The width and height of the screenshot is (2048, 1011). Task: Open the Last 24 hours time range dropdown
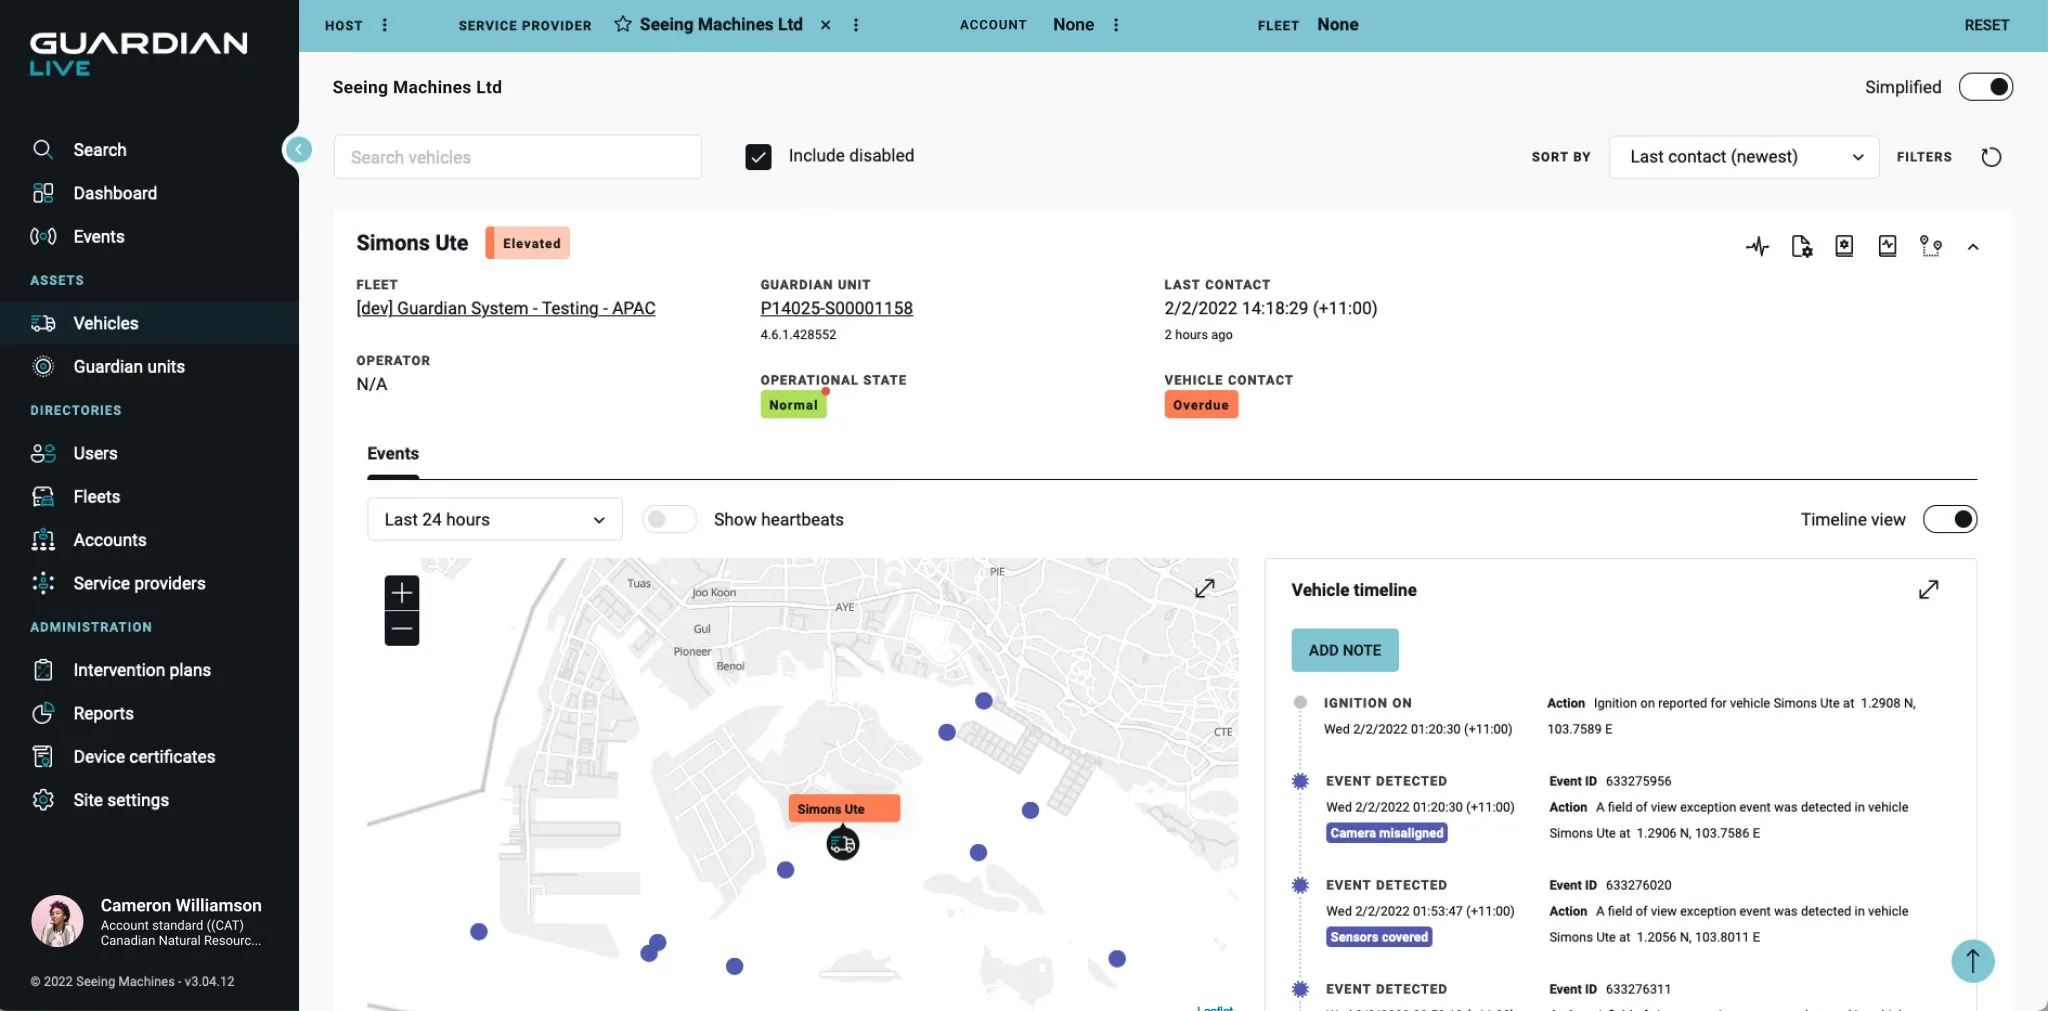(x=495, y=519)
